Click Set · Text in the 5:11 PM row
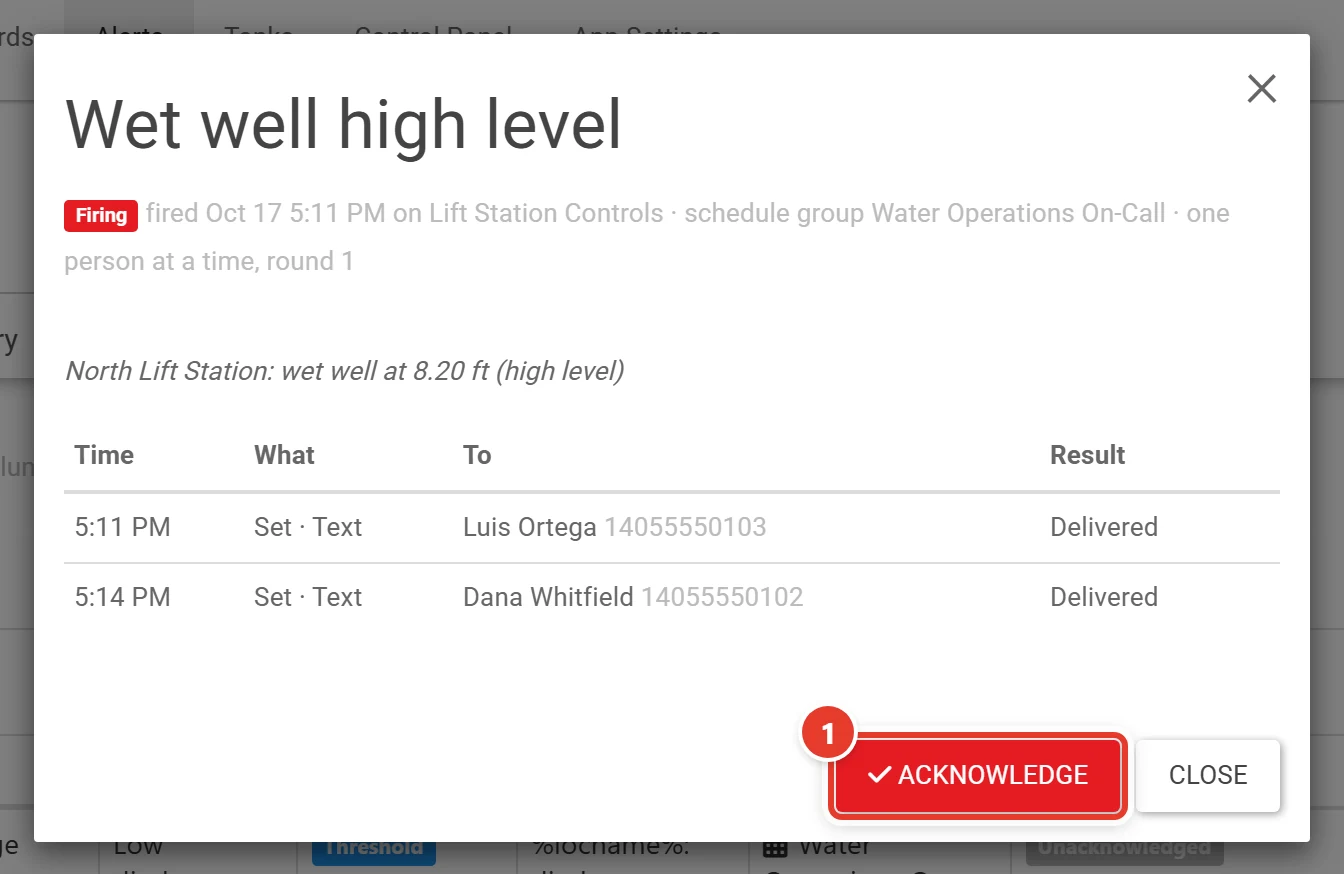 coord(308,527)
